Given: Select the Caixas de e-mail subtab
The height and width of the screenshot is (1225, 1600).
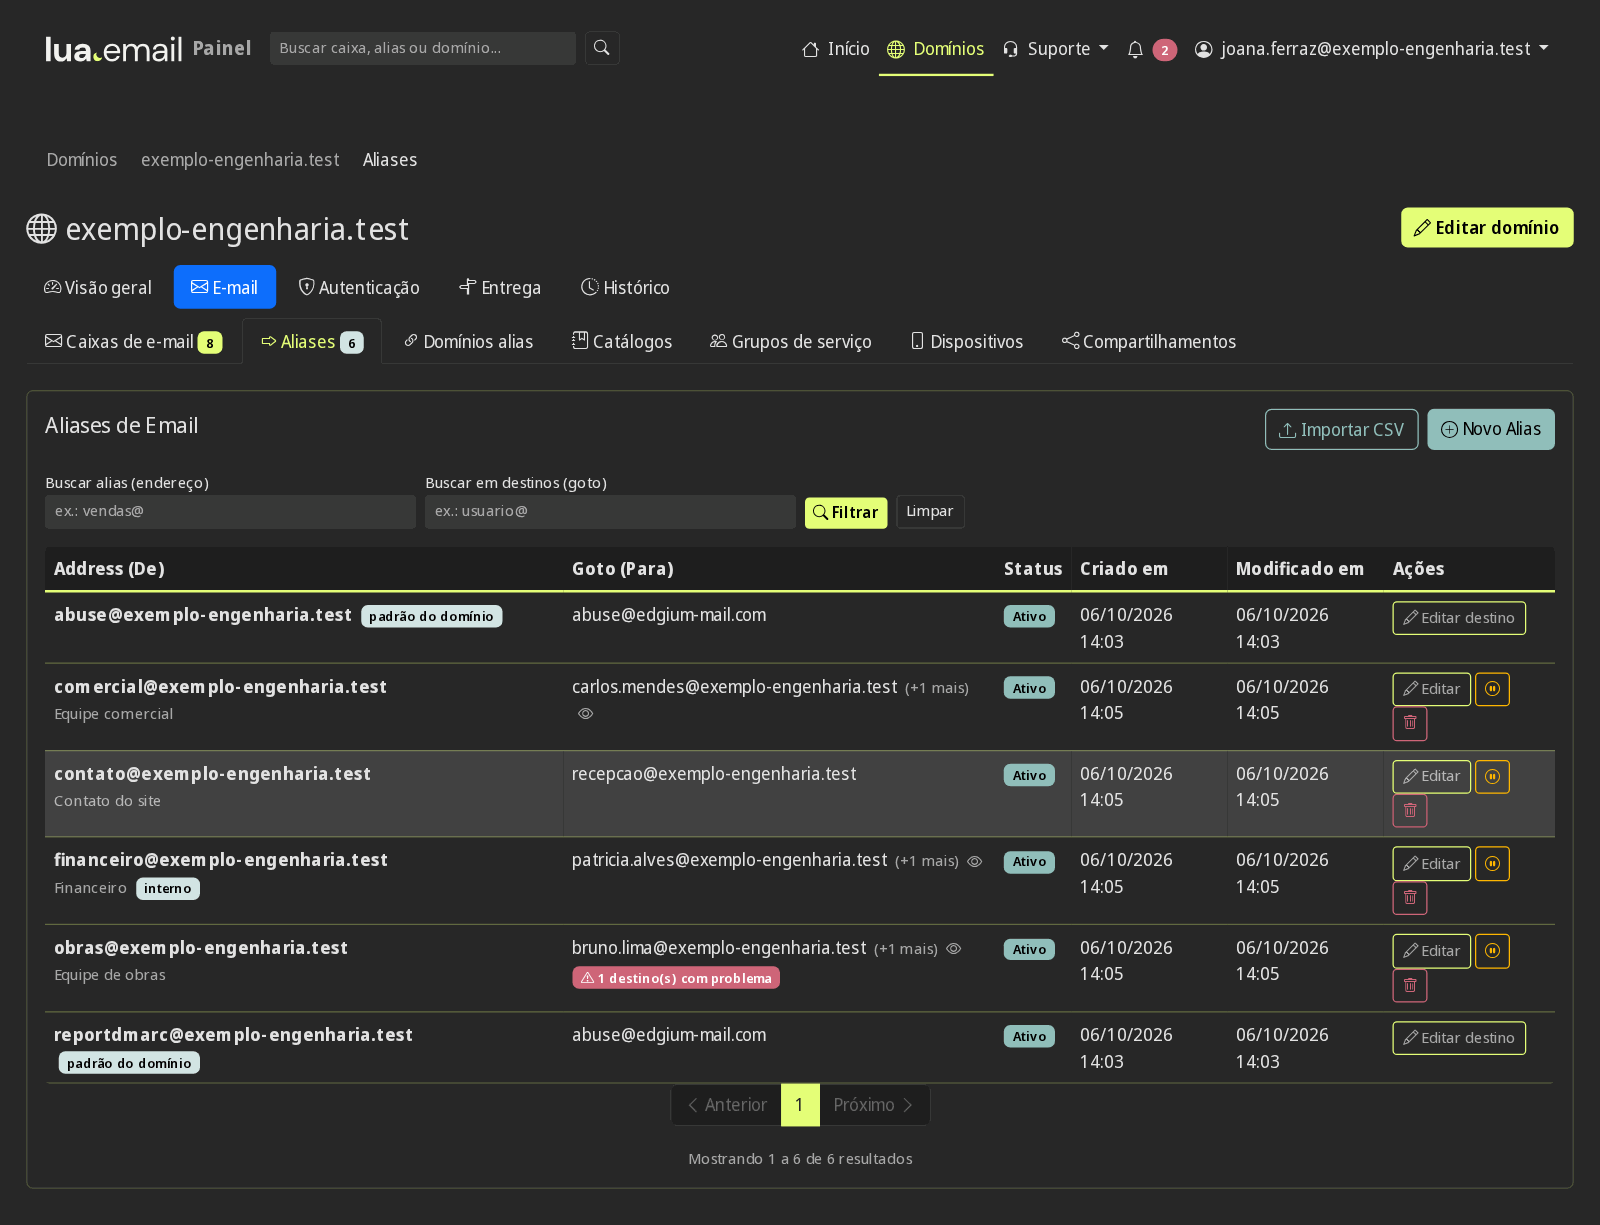Looking at the screenshot, I should [x=133, y=342].
